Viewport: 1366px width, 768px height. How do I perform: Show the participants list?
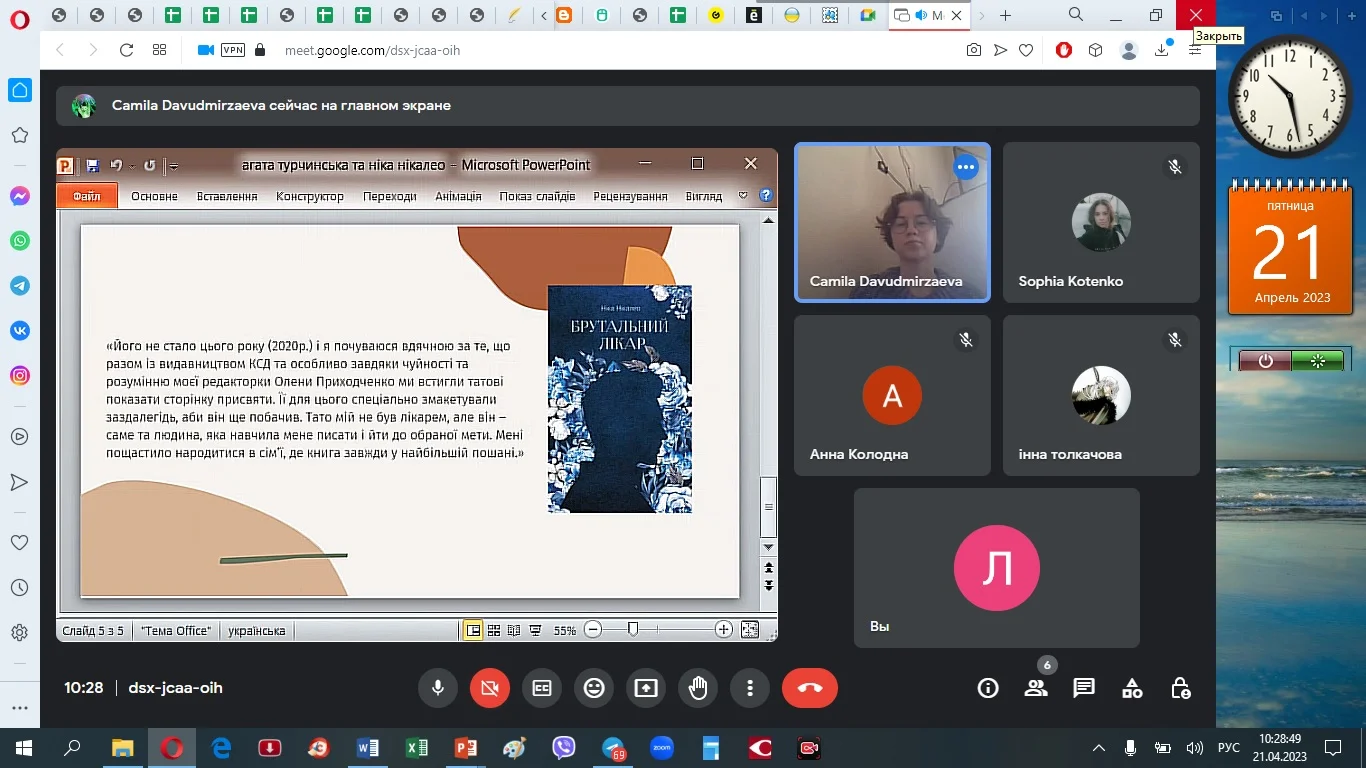[1036, 688]
